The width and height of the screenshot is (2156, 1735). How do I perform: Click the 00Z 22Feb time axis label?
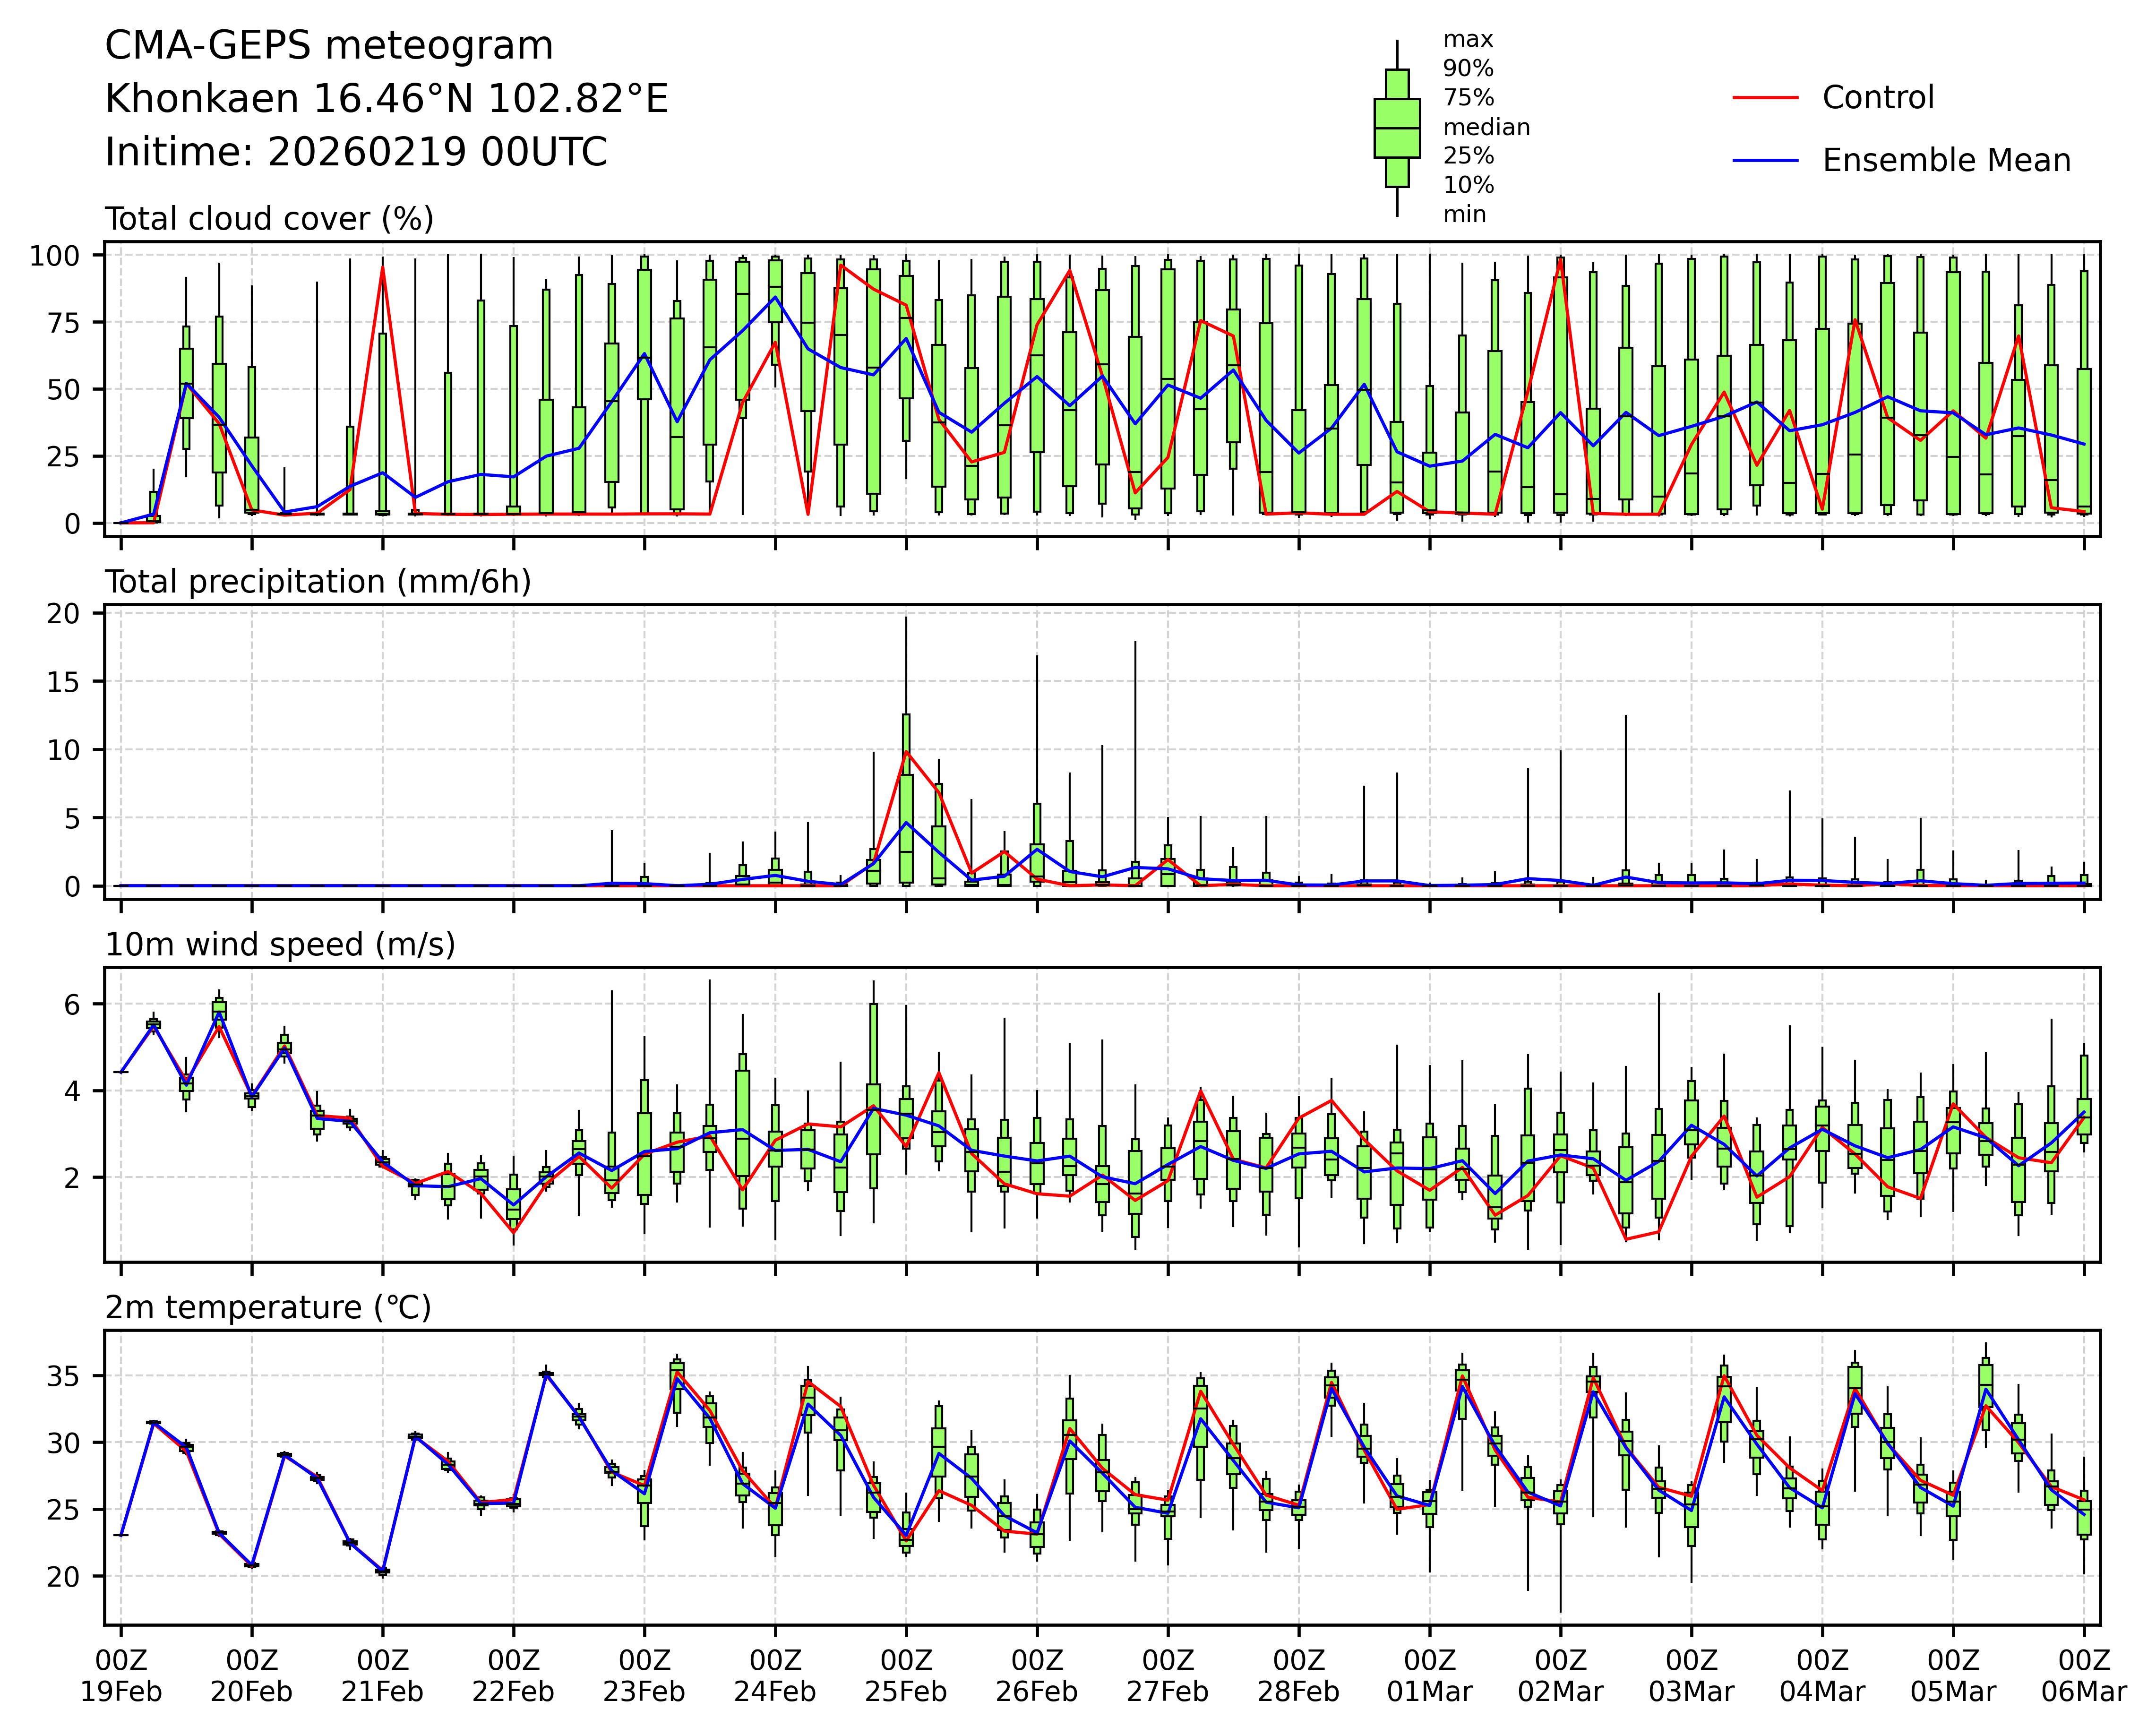point(513,1677)
